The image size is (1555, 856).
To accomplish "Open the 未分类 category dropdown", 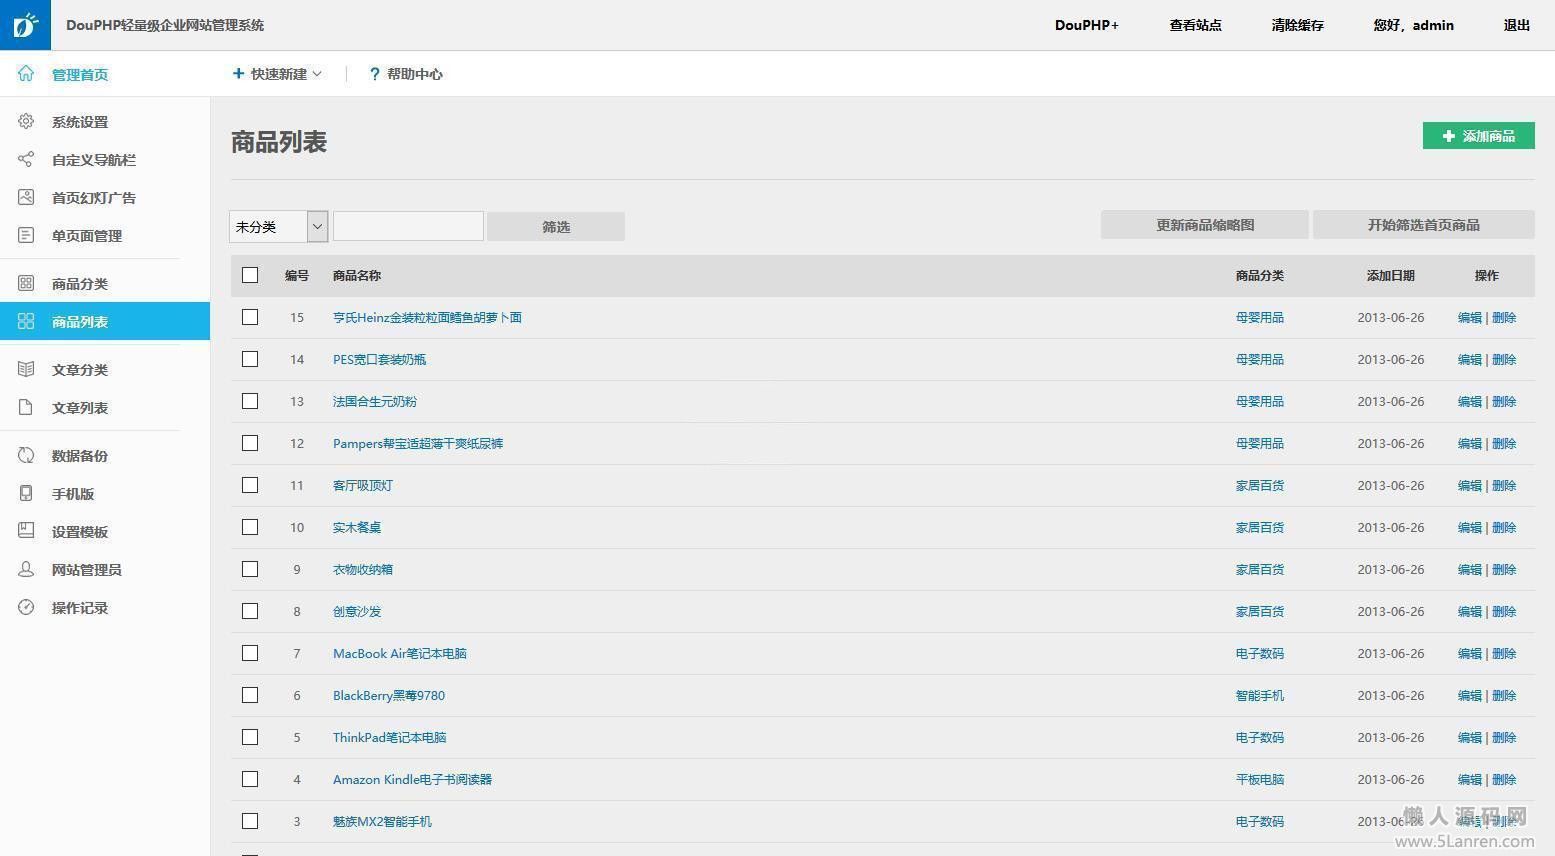I will (279, 227).
